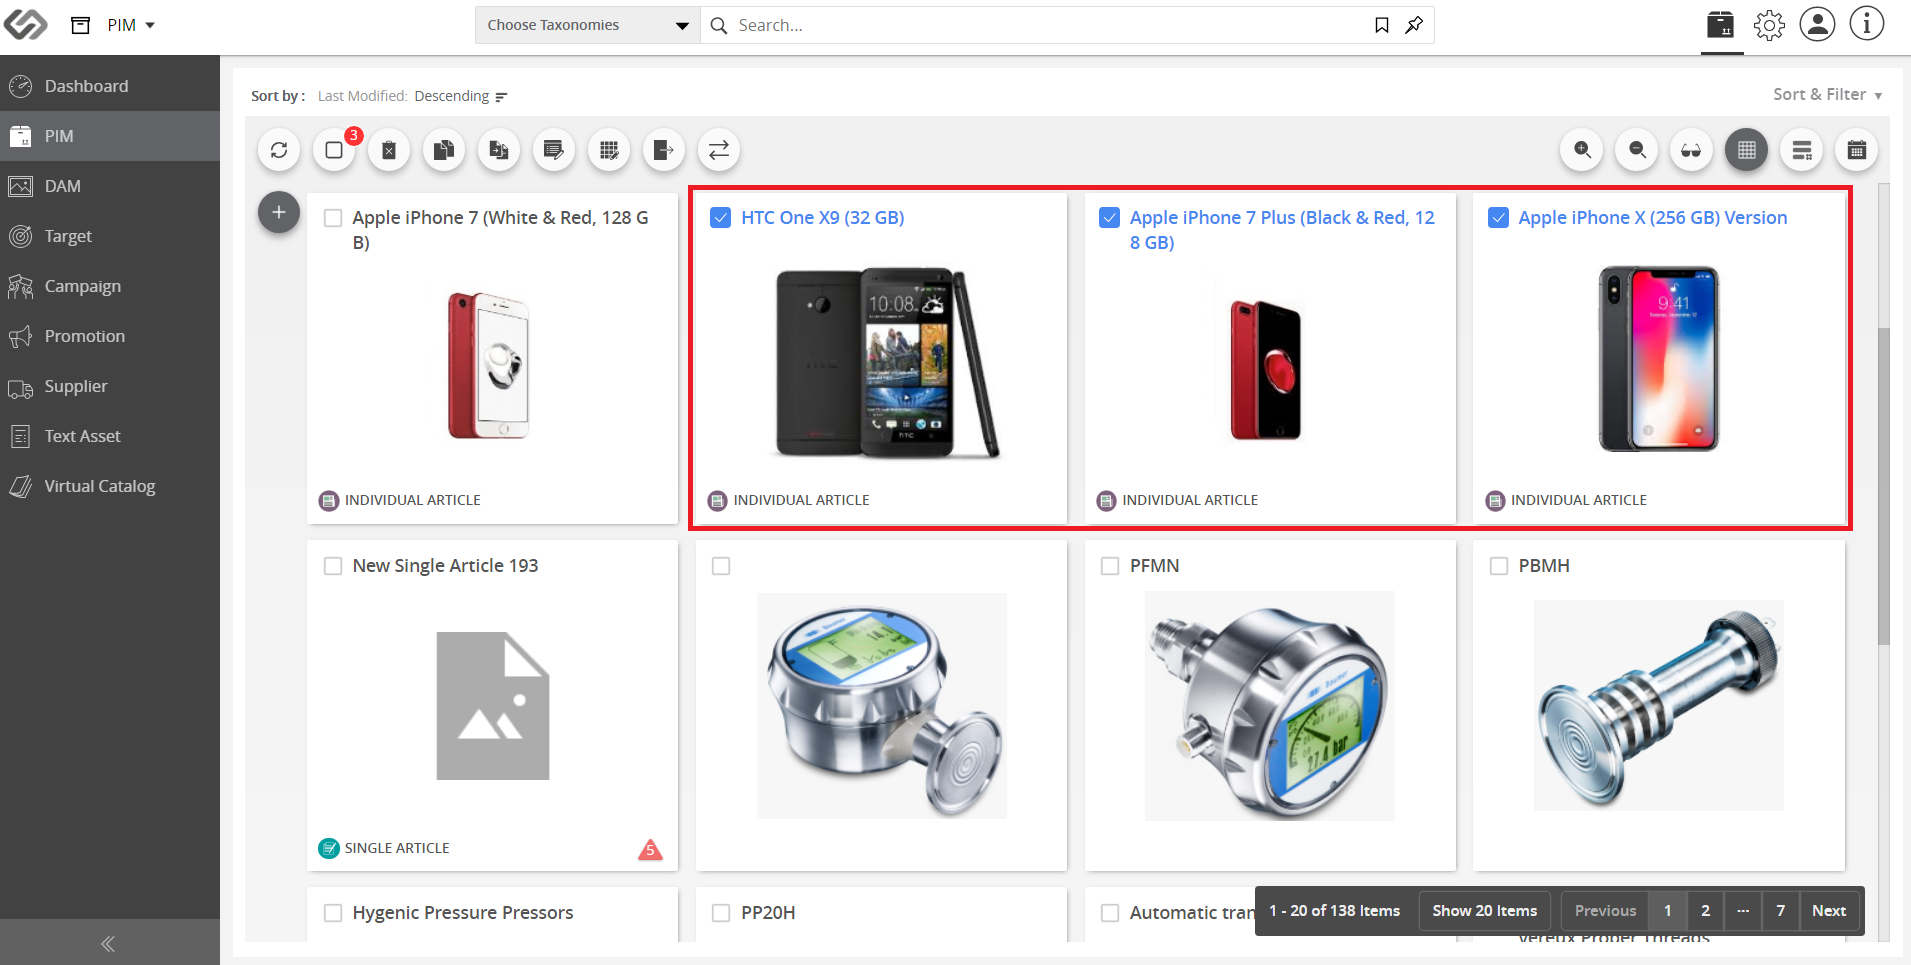Expand the Sort & Filter panel
The image size is (1911, 965).
pyautogui.click(x=1827, y=95)
